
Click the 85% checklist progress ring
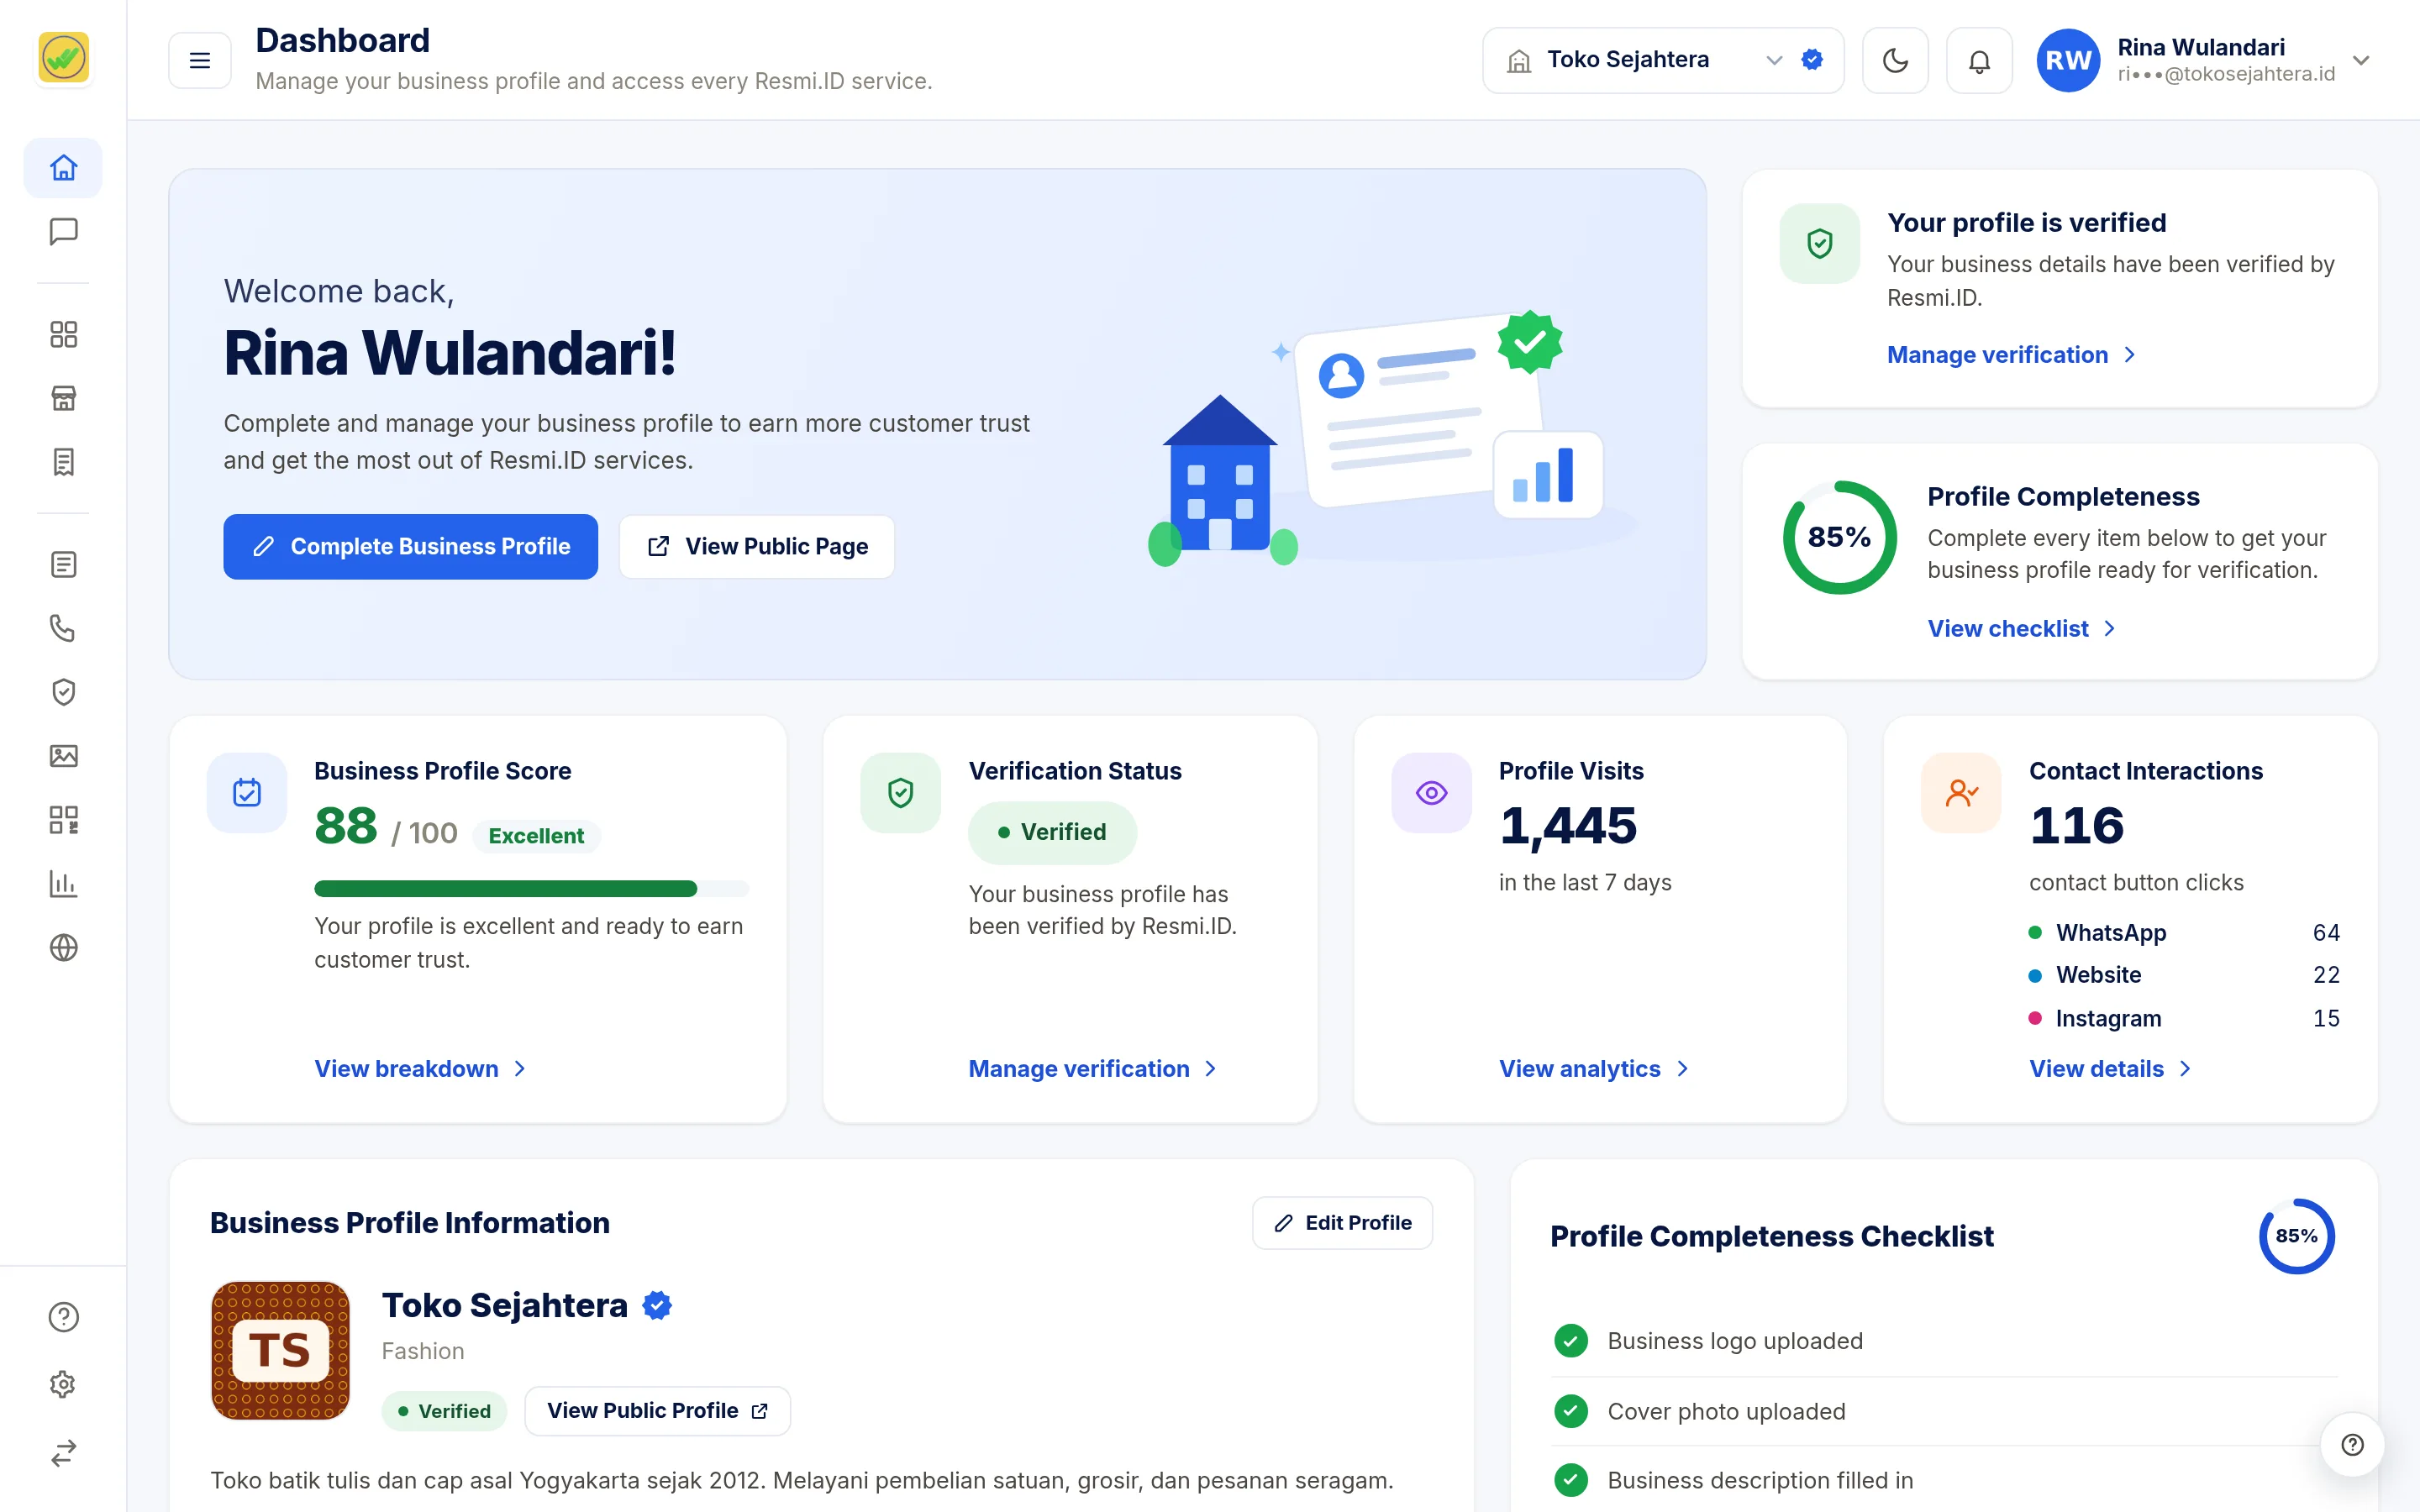2296,1236
